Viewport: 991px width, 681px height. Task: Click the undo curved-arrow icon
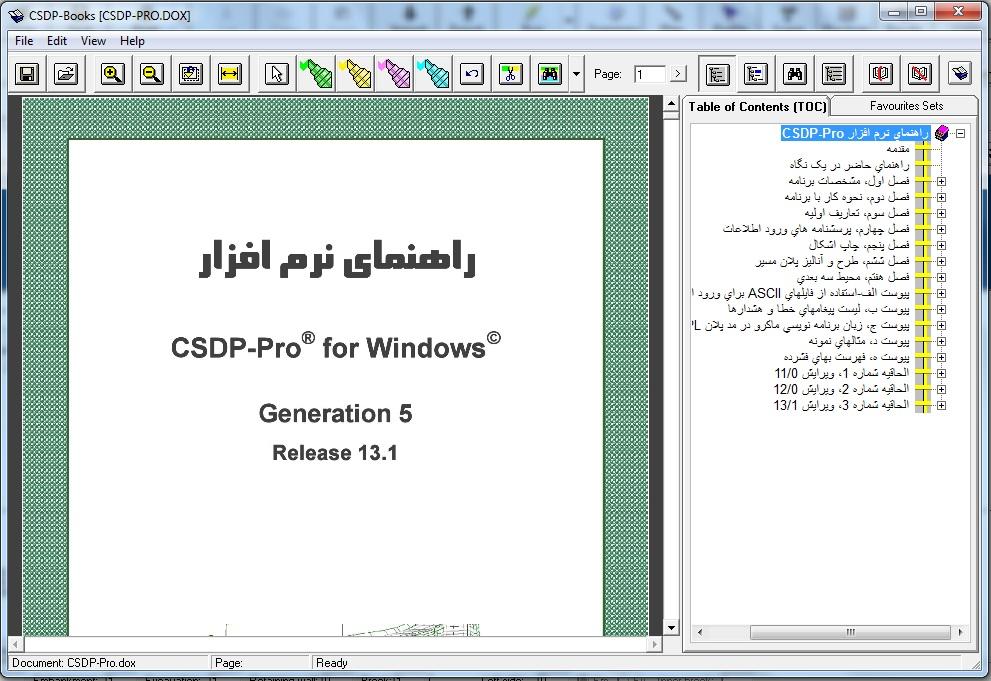click(471, 75)
